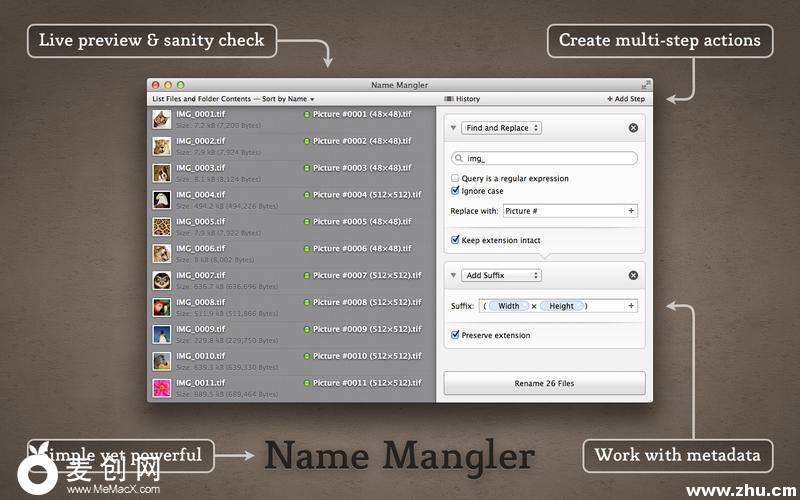Click new name Picture #0002 (48×48).tif
The height and width of the screenshot is (500, 800).
pos(362,141)
